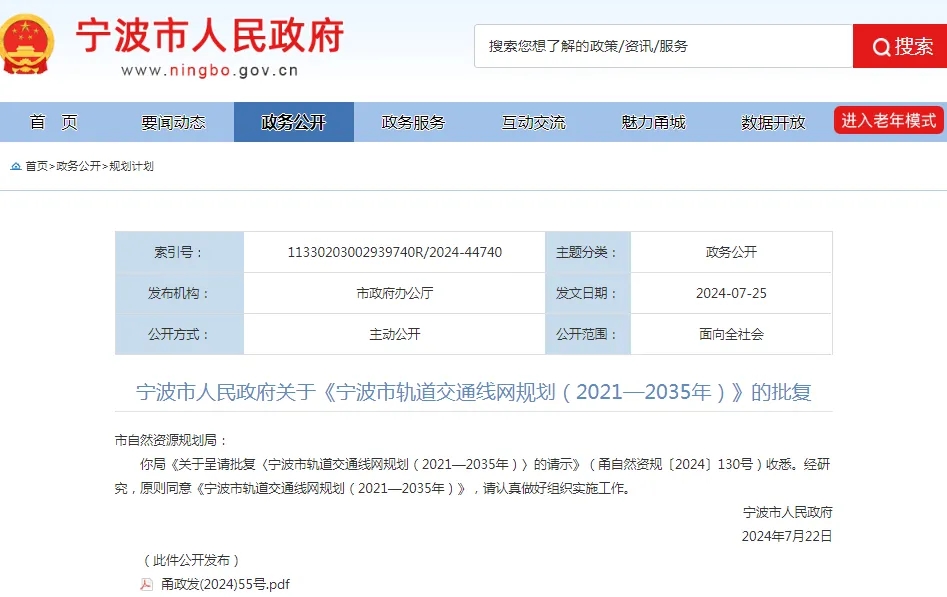Screen dimensions: 947x597
Task: Select index number 11330203002939740R/2024-44740
Action: tap(394, 252)
